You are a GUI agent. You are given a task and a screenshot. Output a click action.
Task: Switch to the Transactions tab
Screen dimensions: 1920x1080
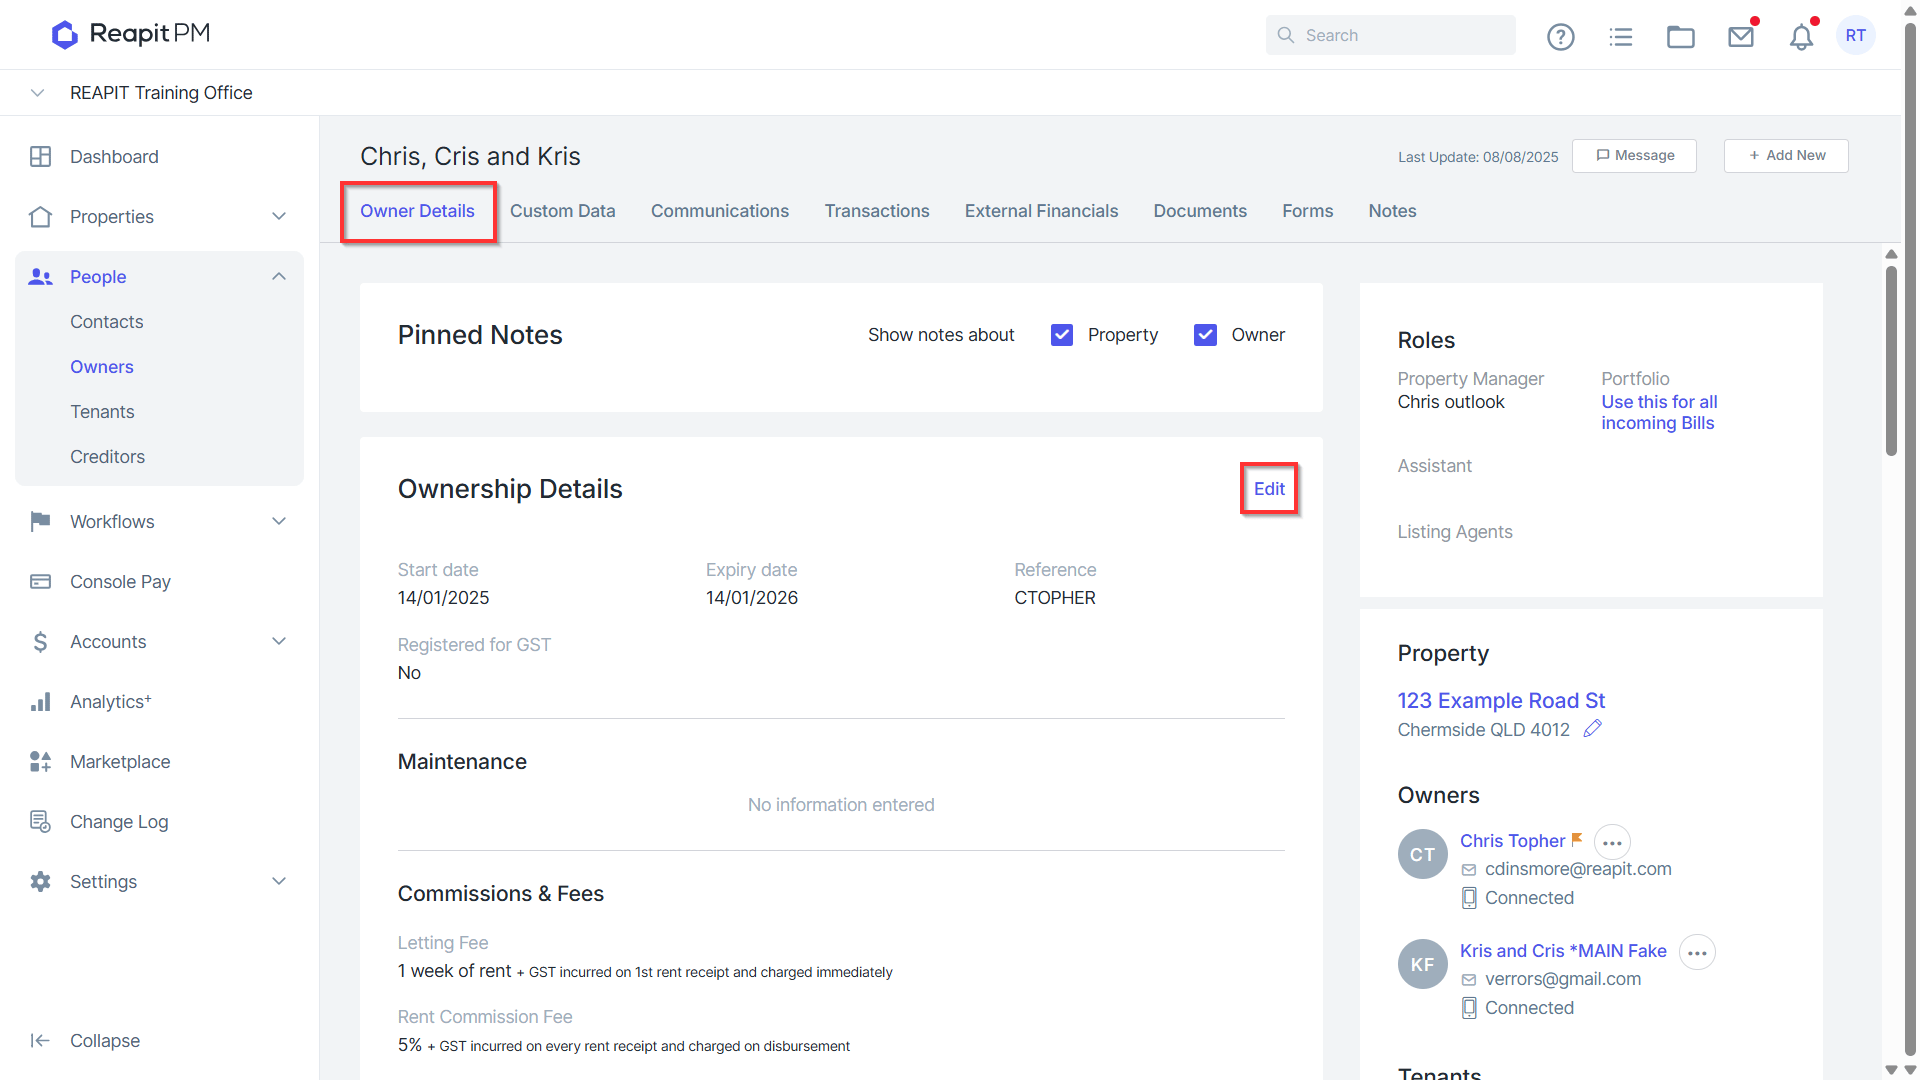[x=876, y=211]
